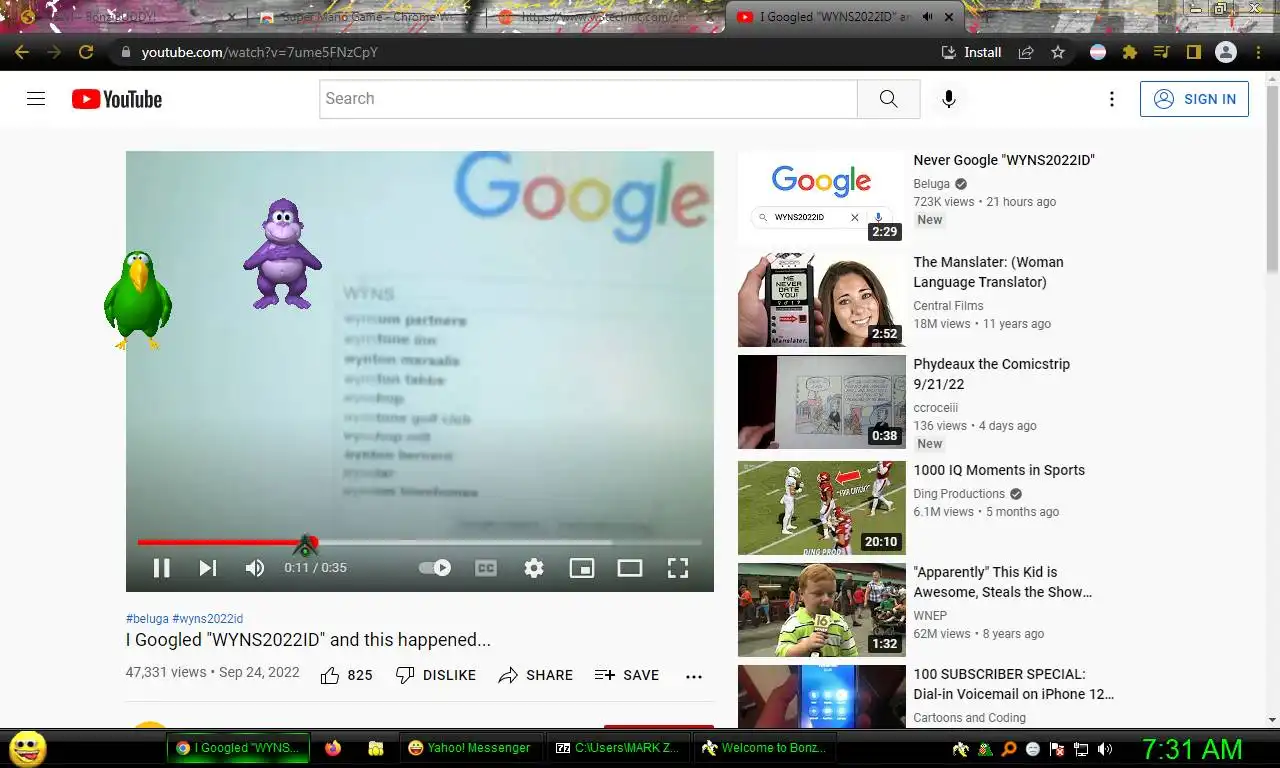Go to the YouTube home logo

click(x=117, y=99)
